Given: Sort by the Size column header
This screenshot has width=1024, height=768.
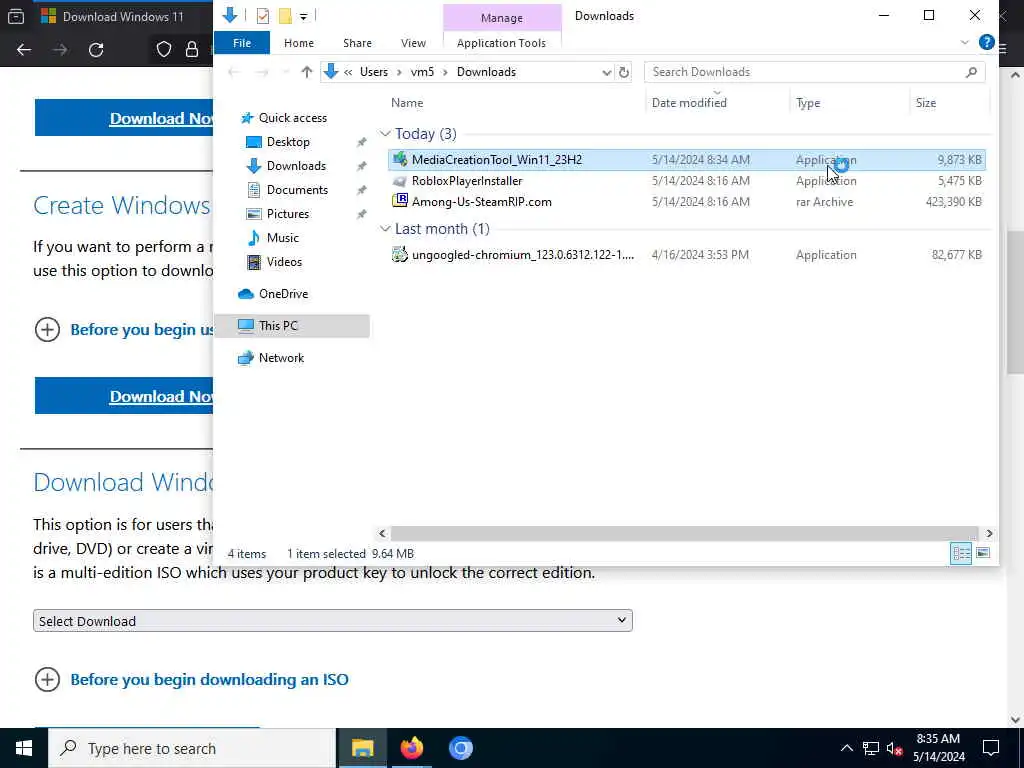Looking at the screenshot, I should point(925,103).
